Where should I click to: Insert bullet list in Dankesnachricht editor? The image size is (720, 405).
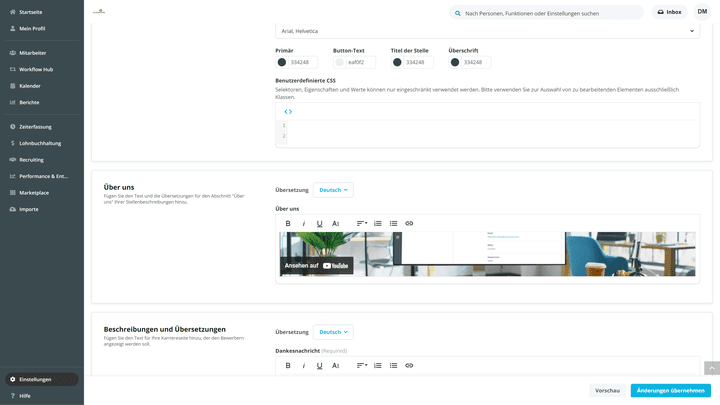[394, 366]
